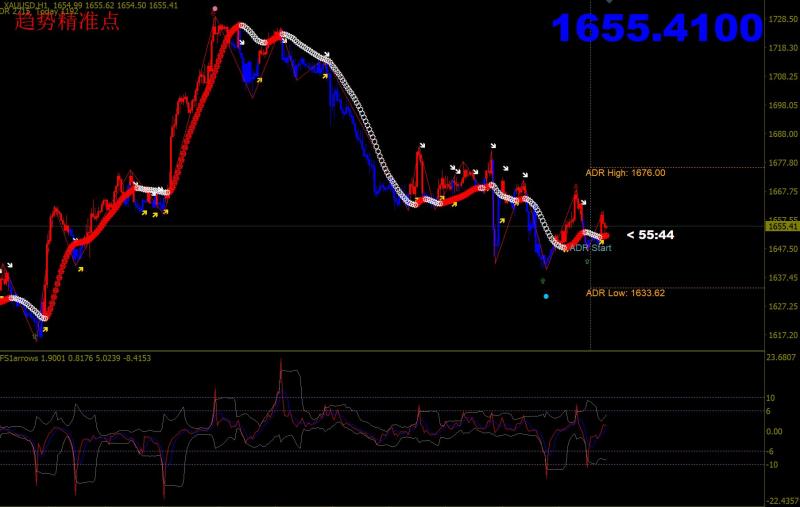Click the 23.6807 value on indicator scale
This screenshot has width=800, height=507.
click(781, 357)
